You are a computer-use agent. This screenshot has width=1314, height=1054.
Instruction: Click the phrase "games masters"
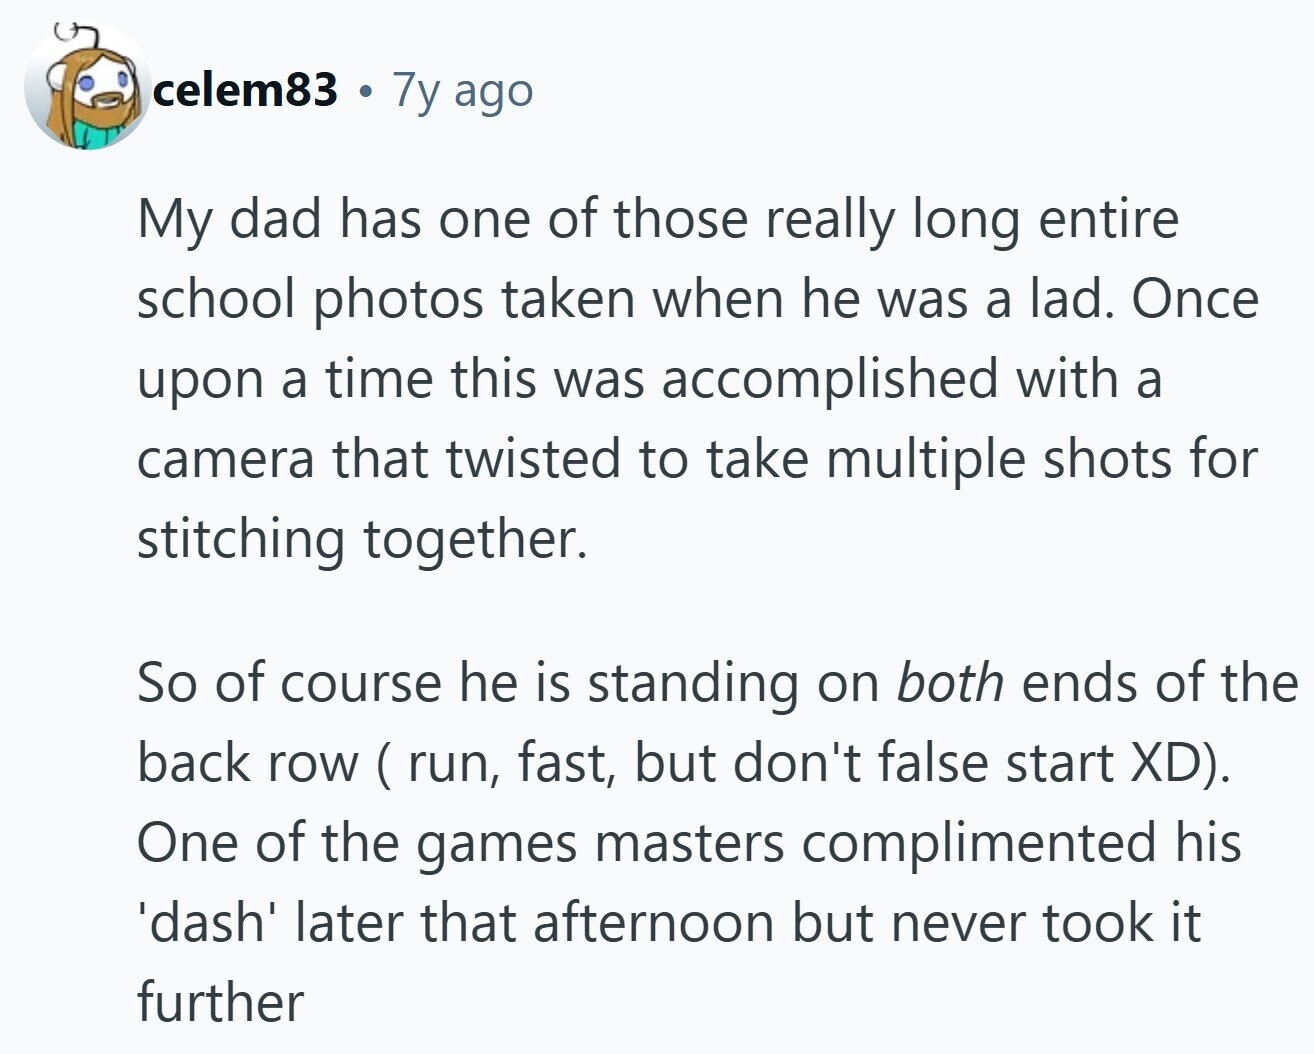point(599,843)
